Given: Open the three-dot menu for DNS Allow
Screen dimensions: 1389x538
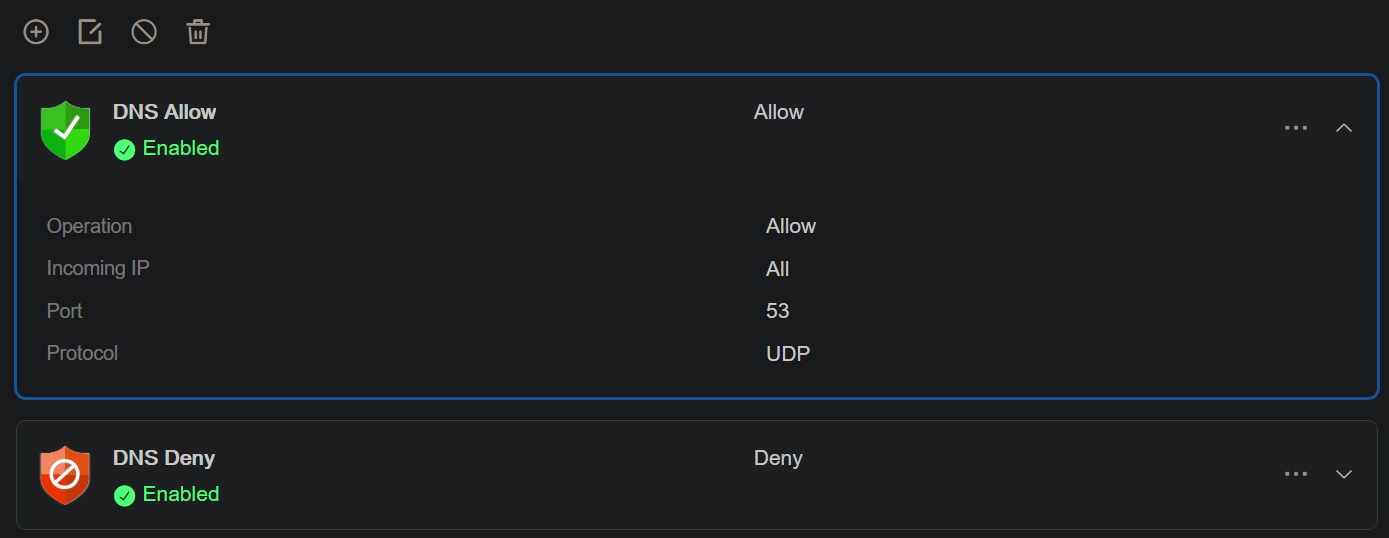Looking at the screenshot, I should 1296,128.
